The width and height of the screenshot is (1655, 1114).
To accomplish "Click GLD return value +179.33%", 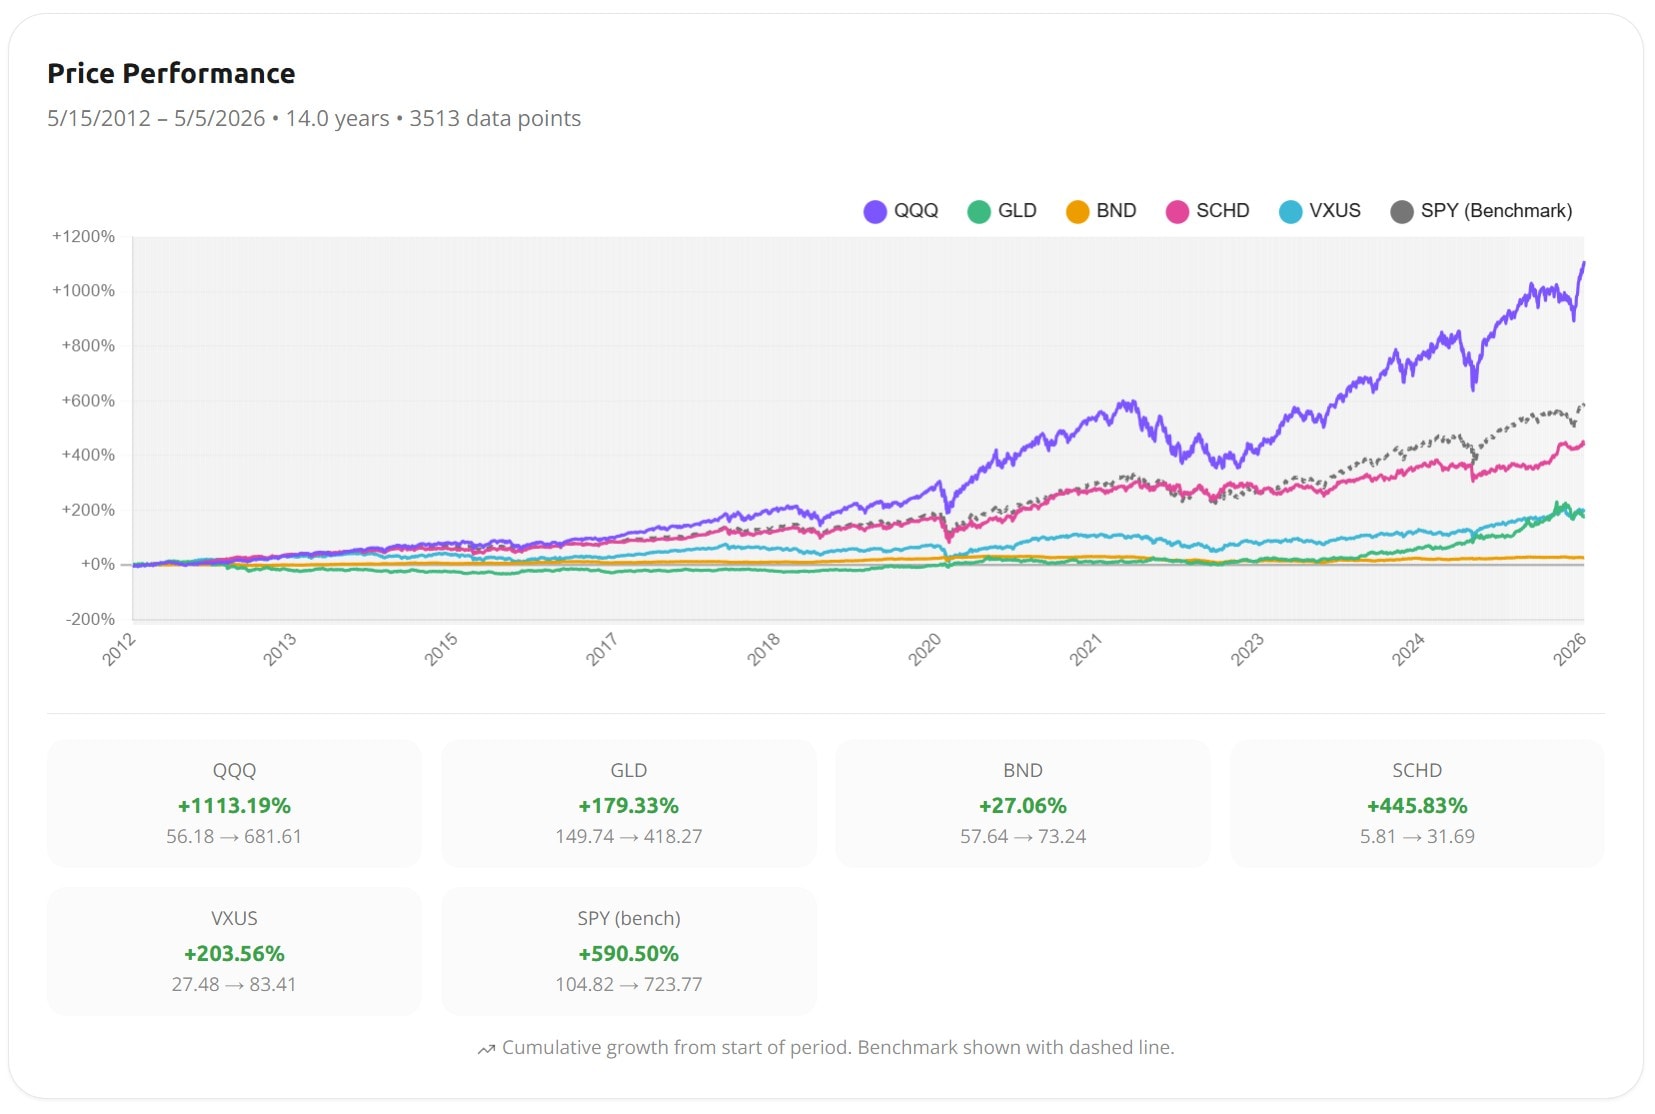I will pyautogui.click(x=629, y=806).
